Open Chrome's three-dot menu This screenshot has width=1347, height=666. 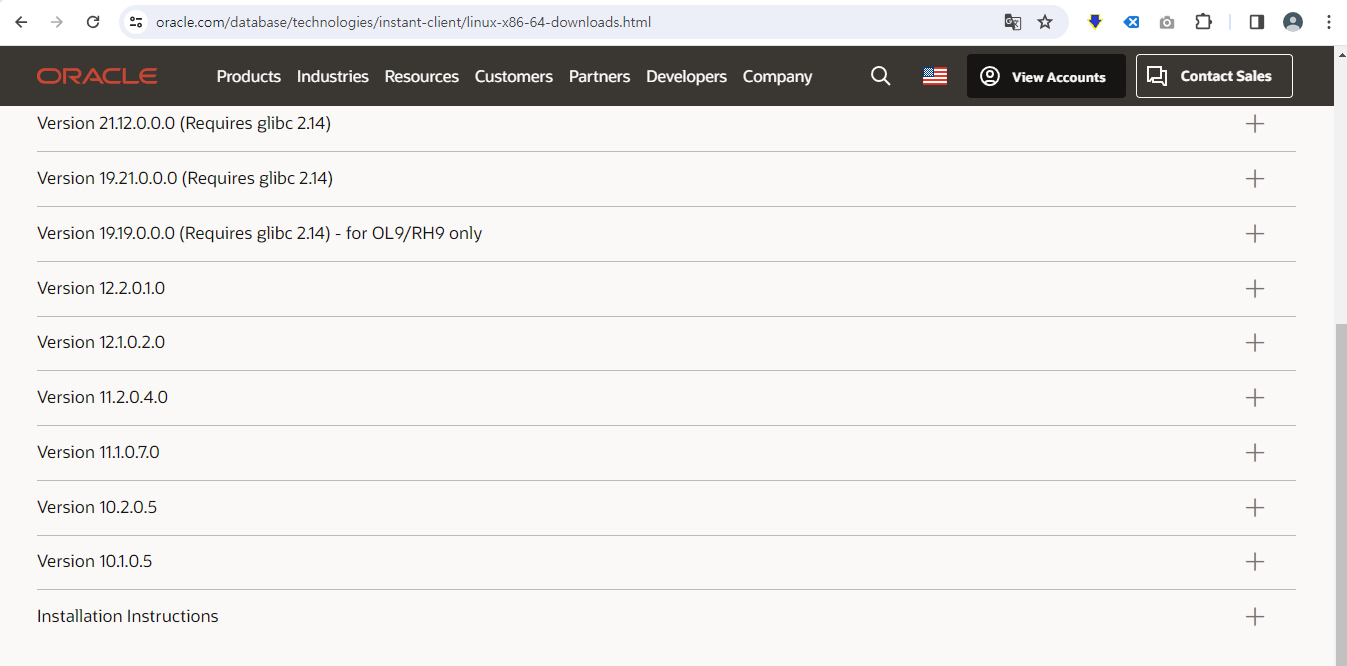pyautogui.click(x=1328, y=22)
